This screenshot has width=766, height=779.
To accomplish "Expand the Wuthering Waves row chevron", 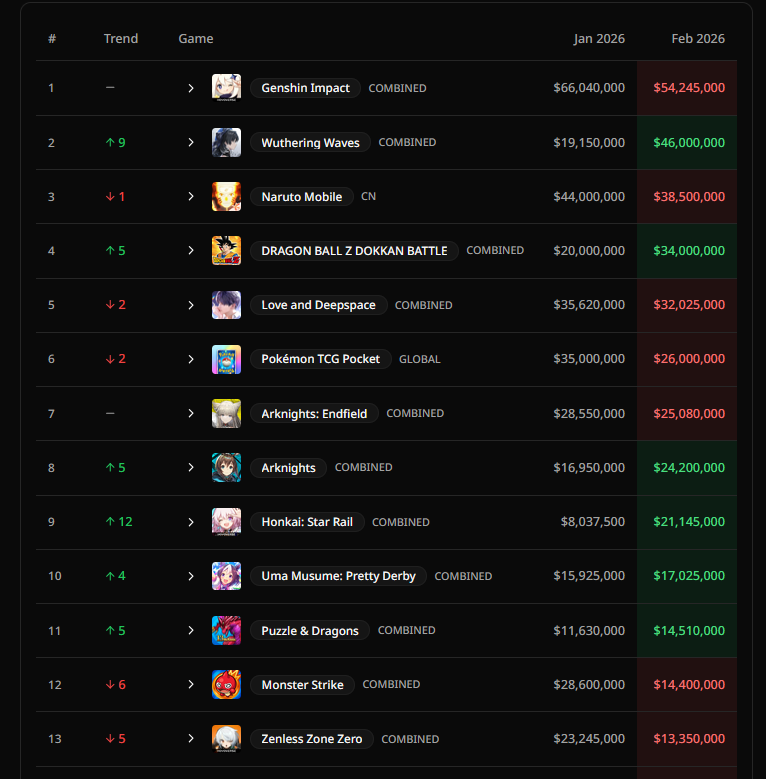I will (x=191, y=143).
